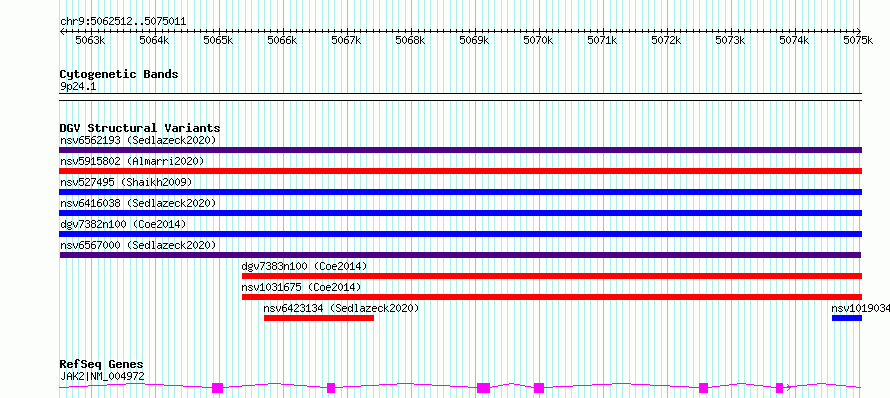Select the blue nsv527495 variant bar
The width and height of the screenshot is (890, 398).
coord(460,192)
